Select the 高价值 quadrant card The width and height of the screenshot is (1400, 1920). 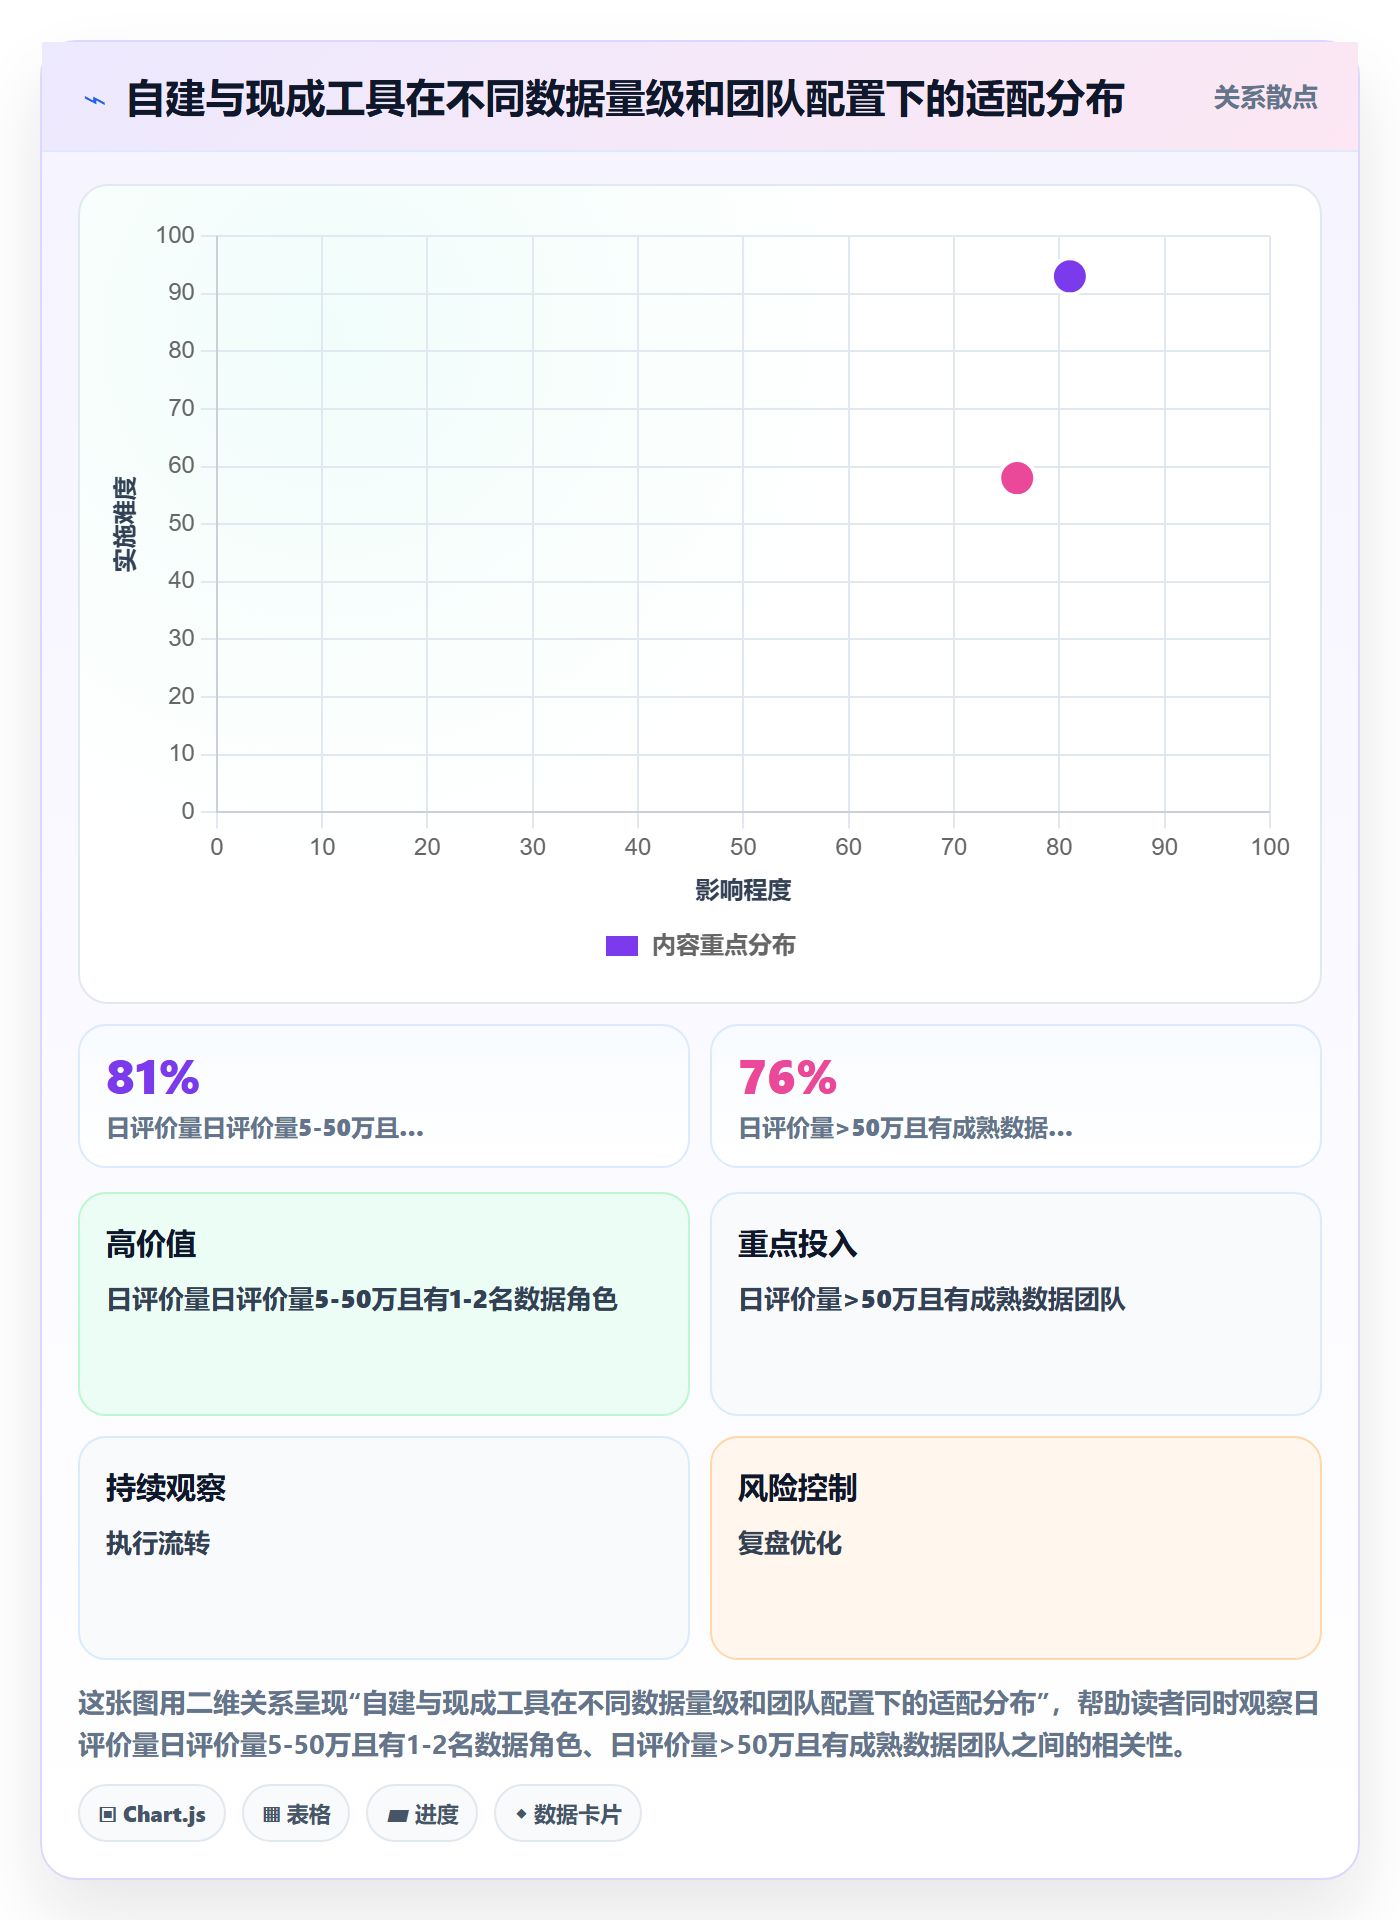[x=384, y=1304]
